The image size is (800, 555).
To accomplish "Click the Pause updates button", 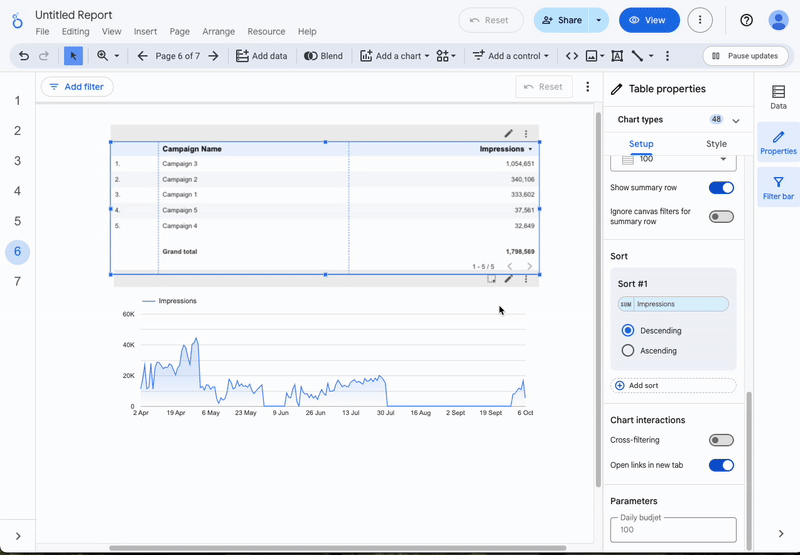I will pos(745,56).
